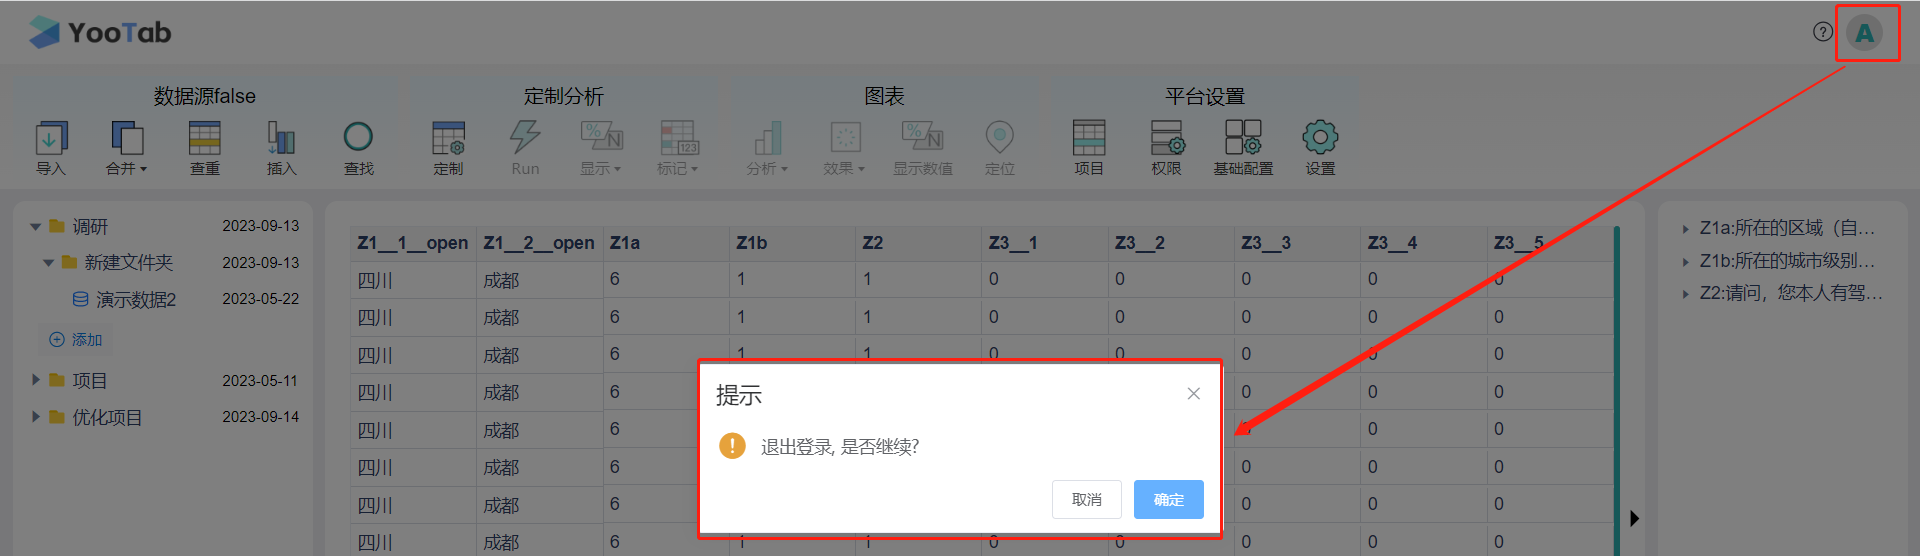Image resolution: width=1920 pixels, height=556 pixels.
Task: Click the Run lightning icon
Action: coord(525,137)
